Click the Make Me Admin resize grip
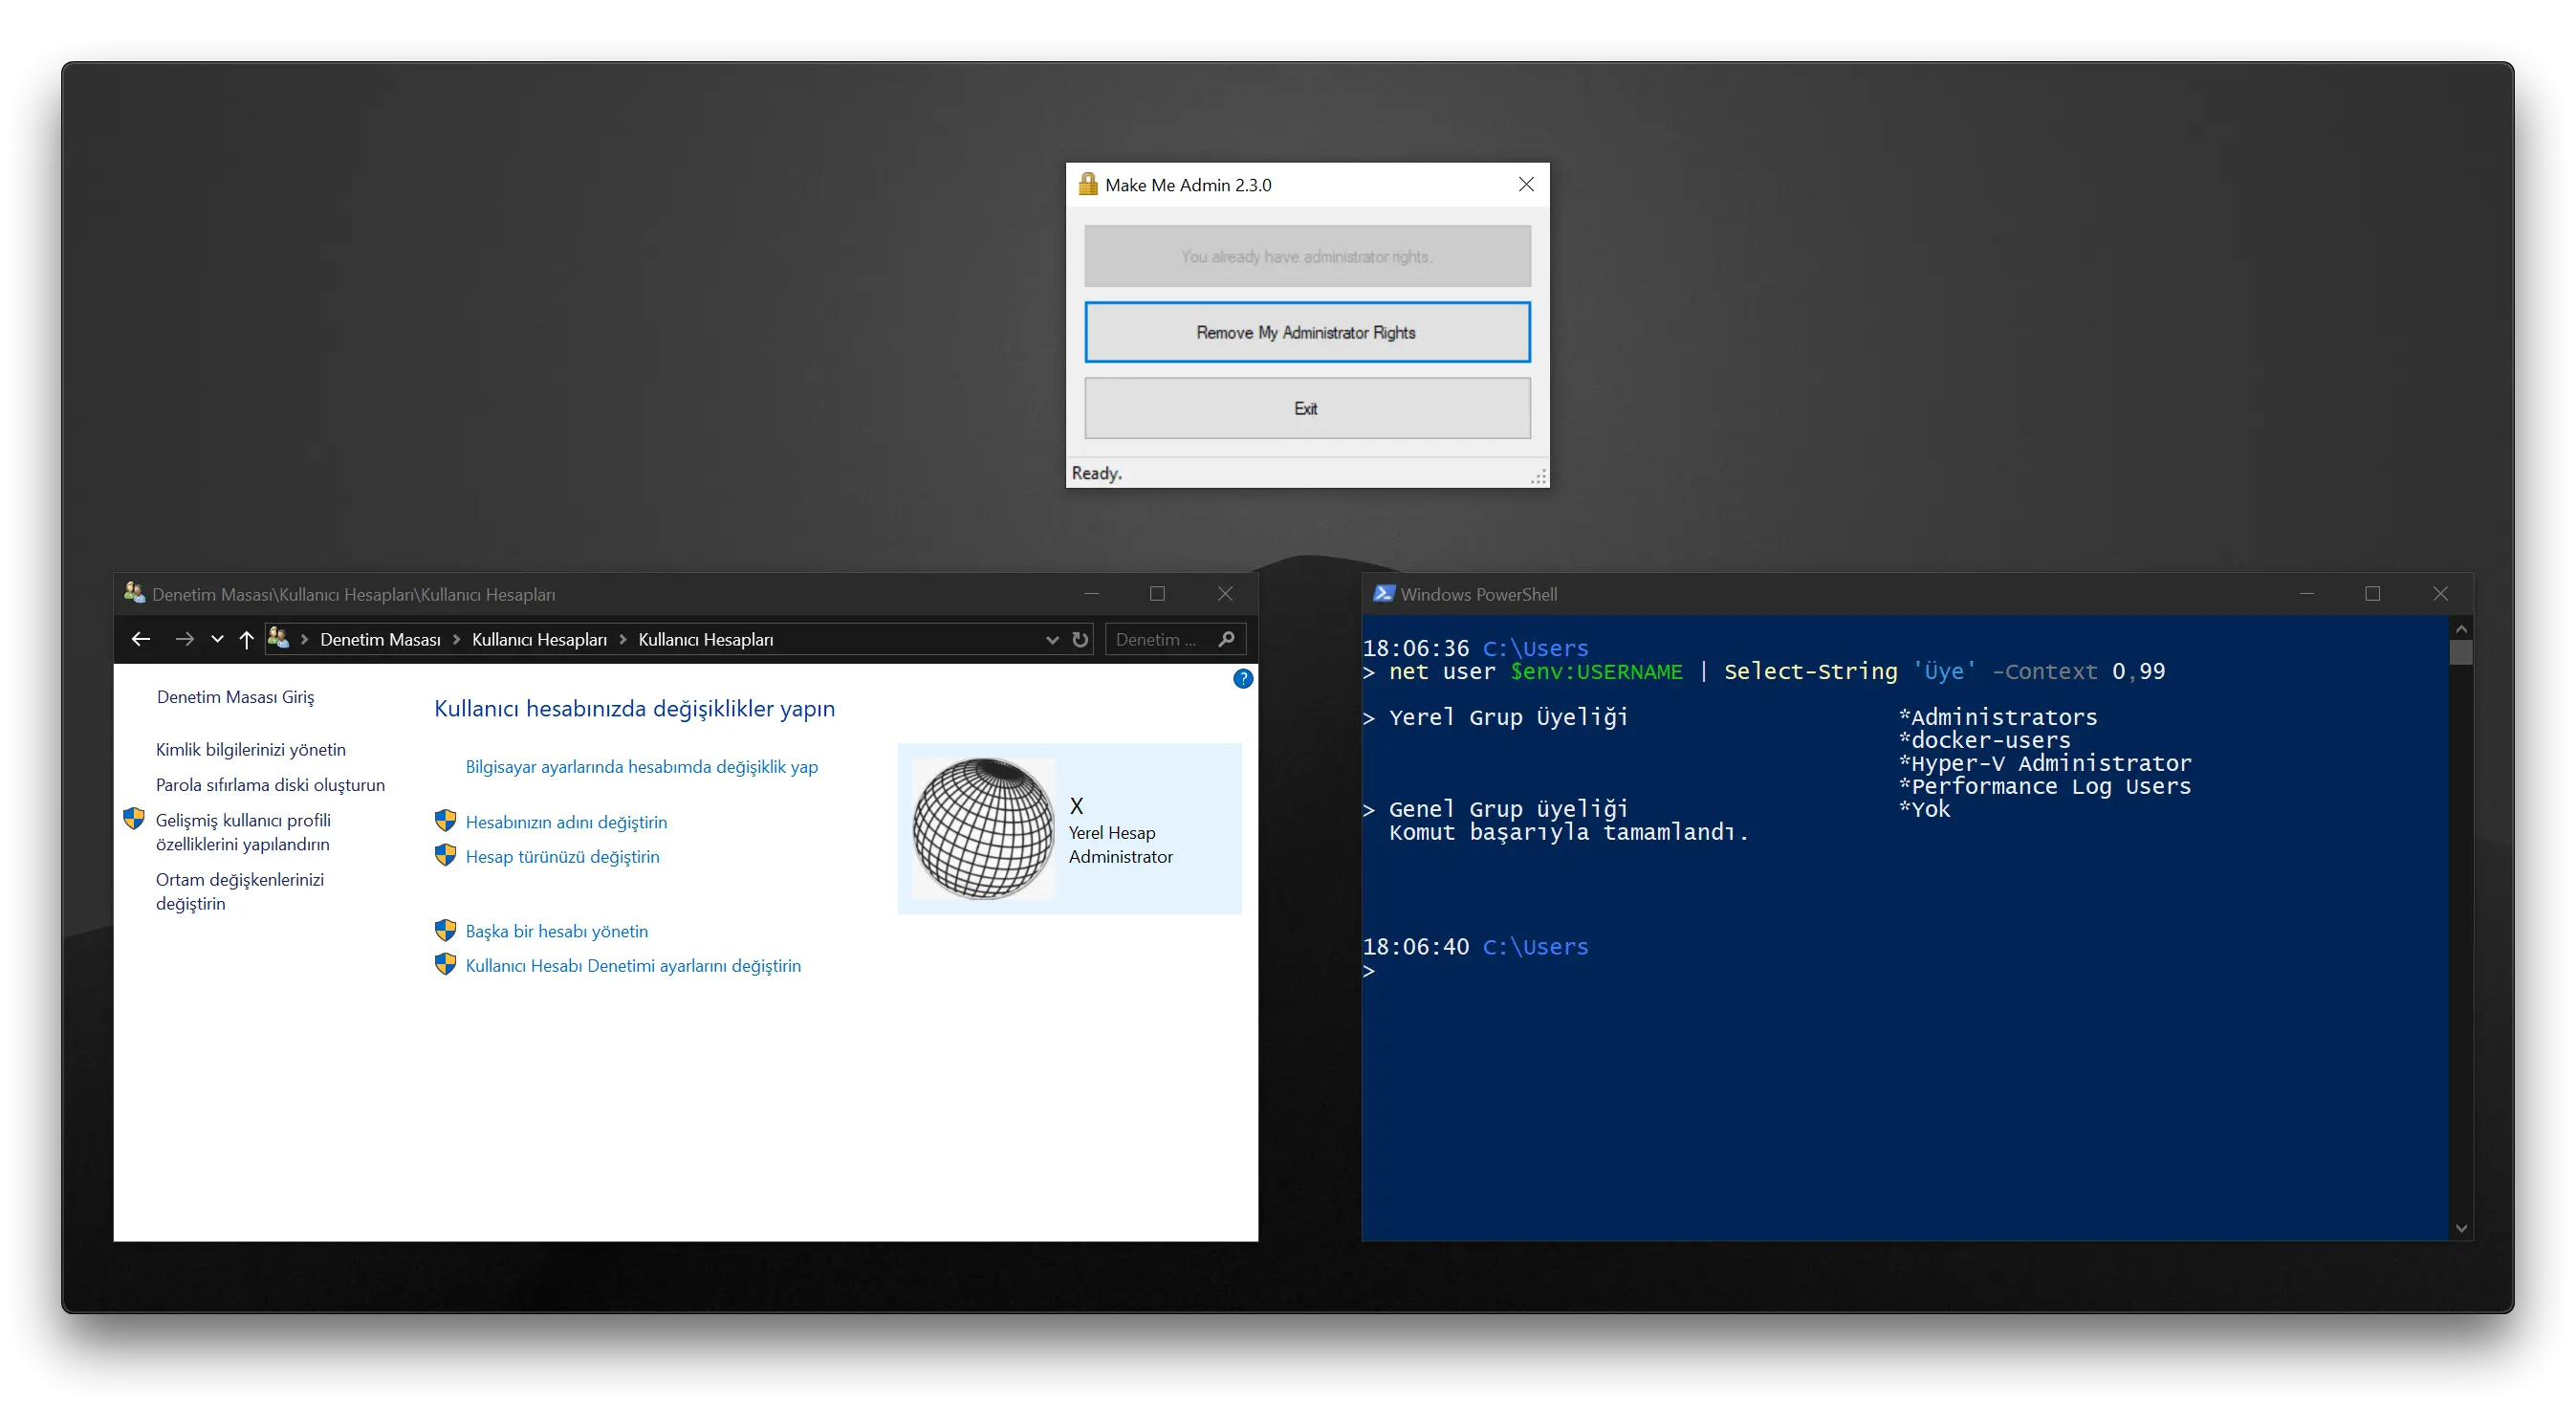Screen dimensions: 2576x1406 1540,478
